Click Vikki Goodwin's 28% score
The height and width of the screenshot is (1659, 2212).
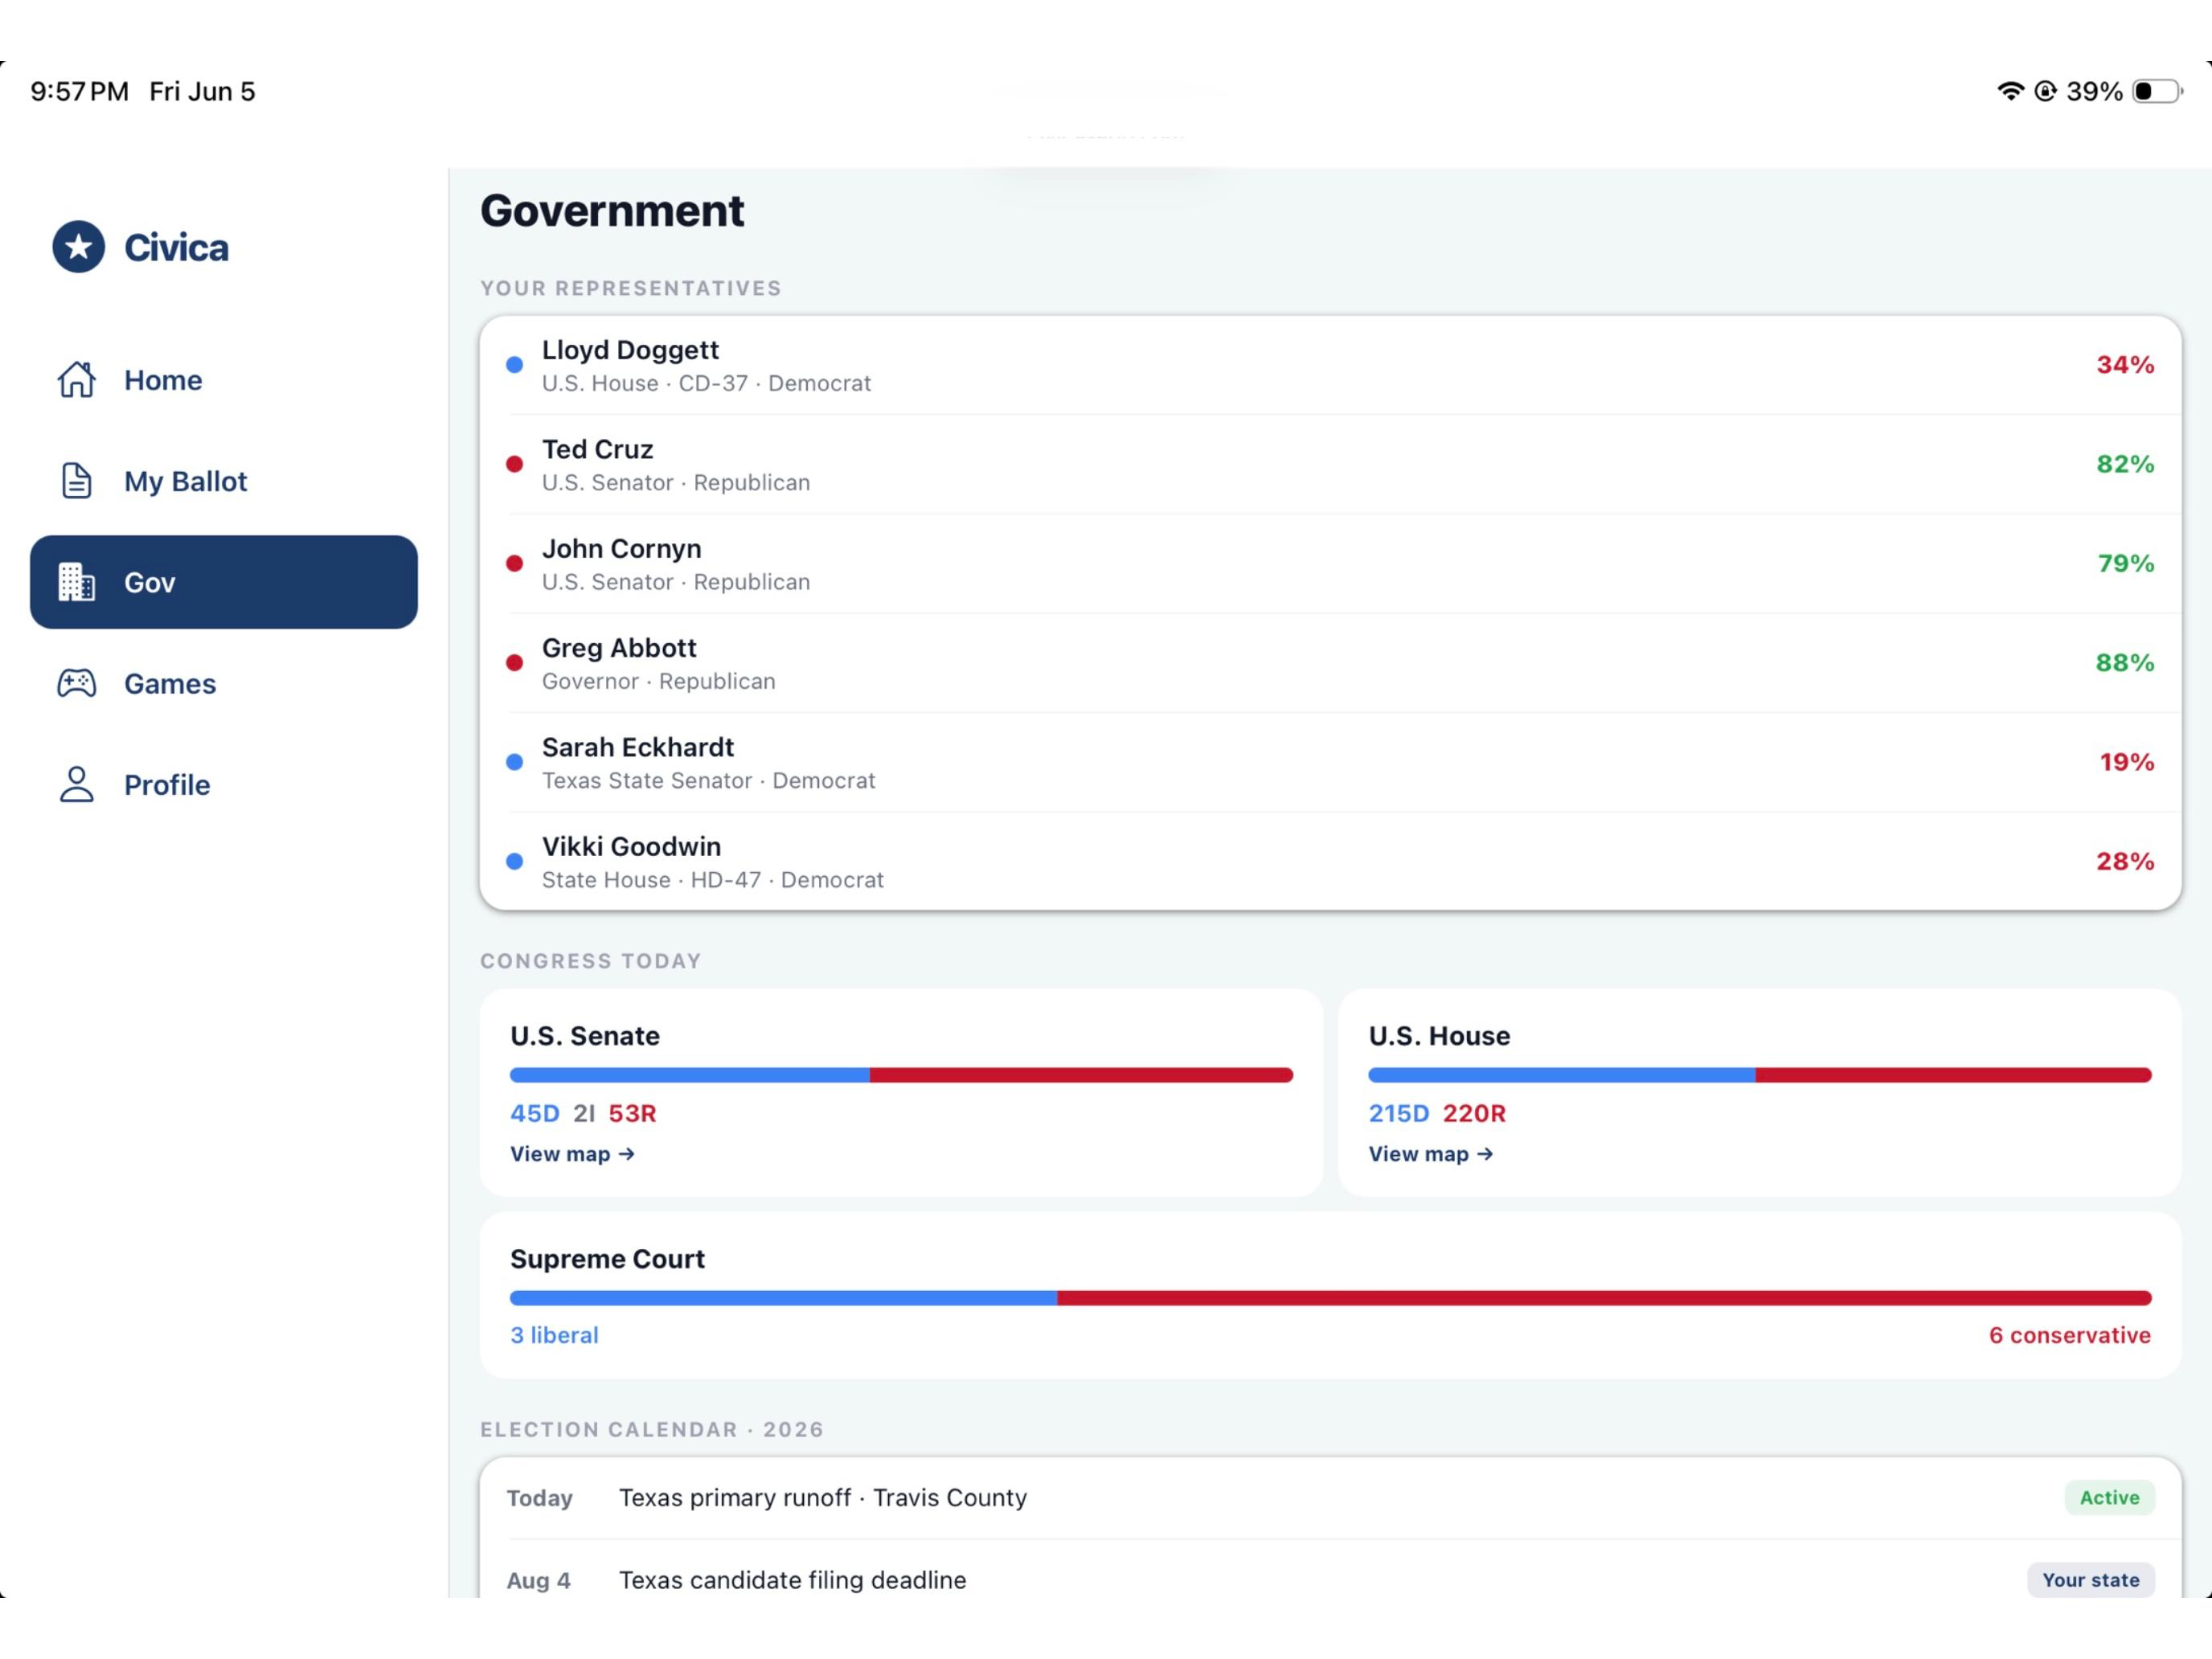[x=2125, y=861]
